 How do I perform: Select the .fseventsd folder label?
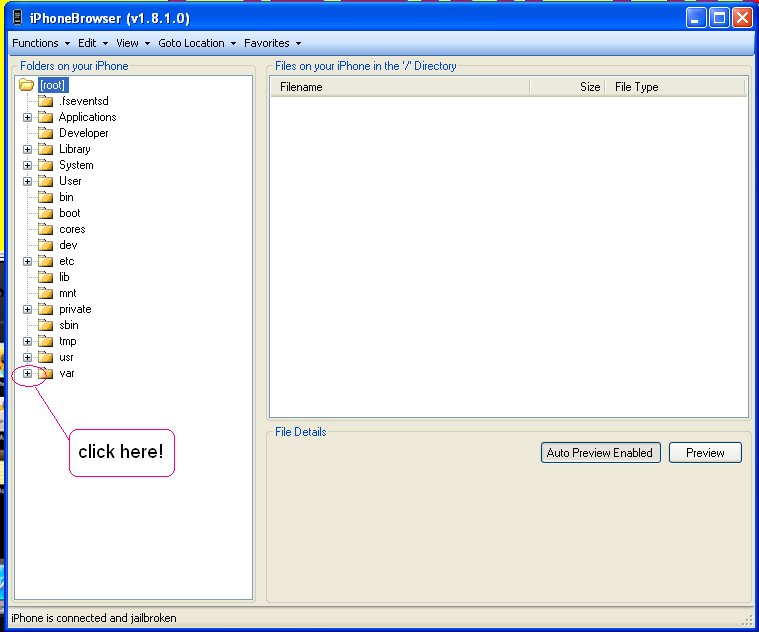tap(84, 101)
